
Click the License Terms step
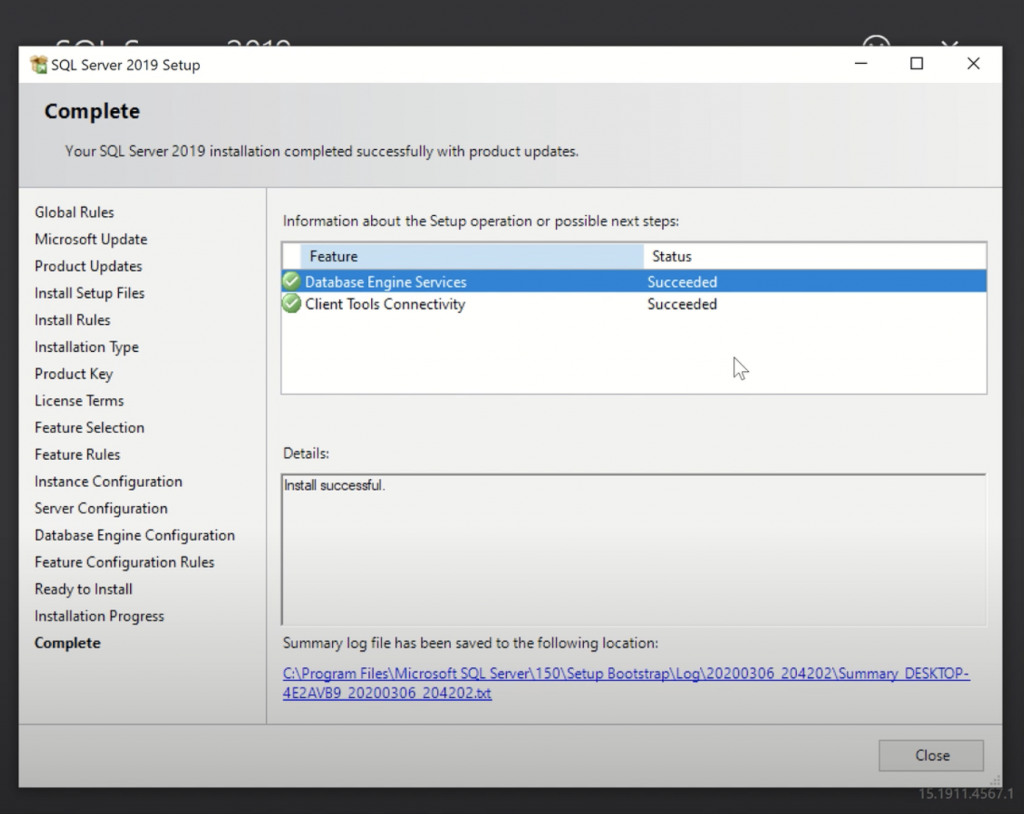point(79,400)
